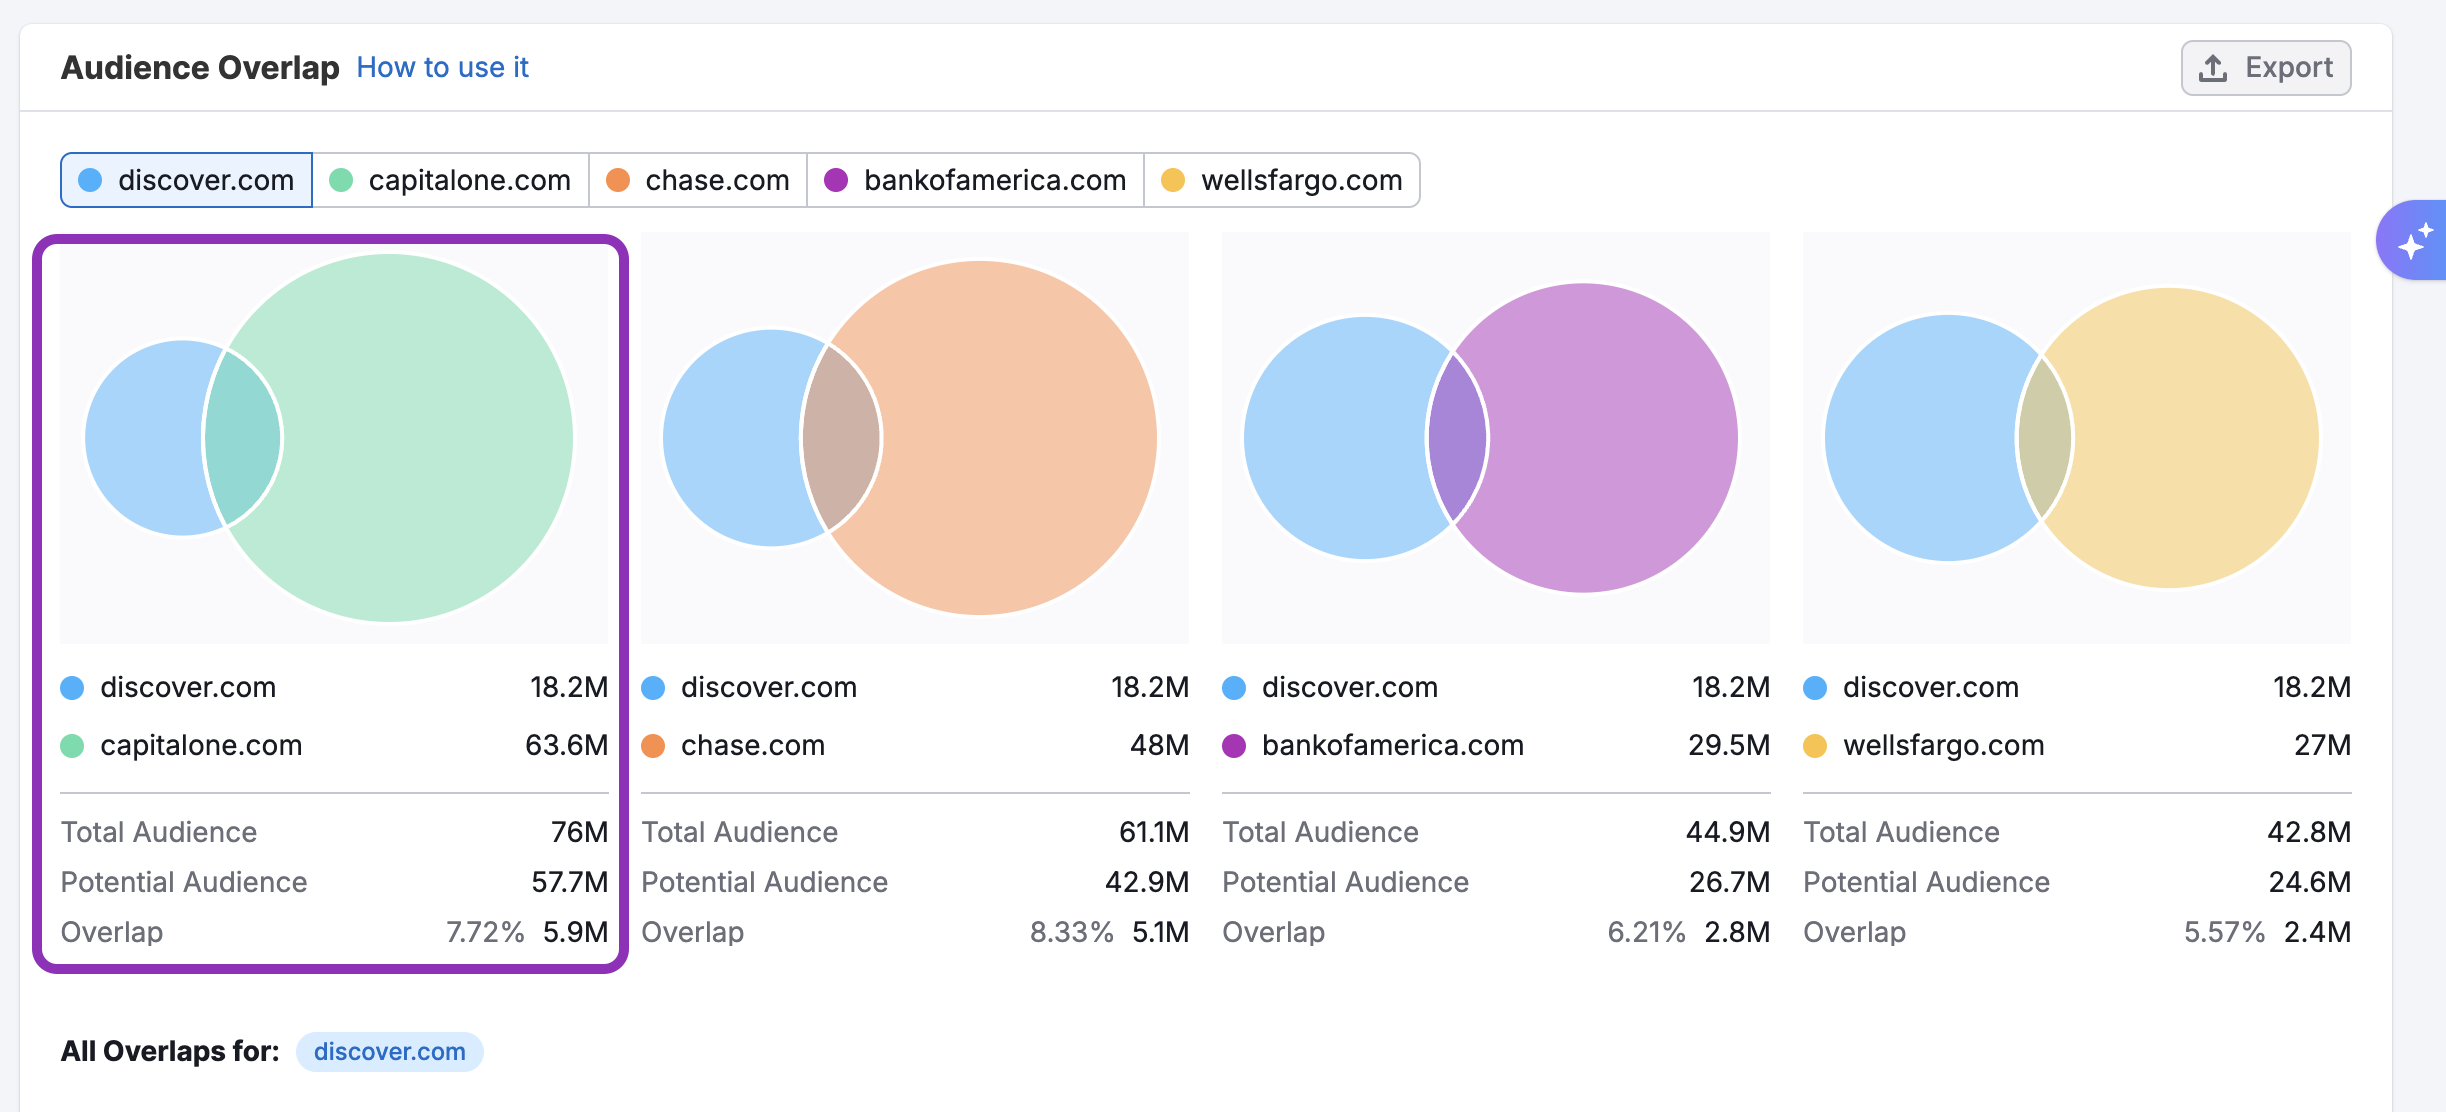Click the overlap area in the chase.com diagram
The height and width of the screenshot is (1112, 2446).
pyautogui.click(x=842, y=438)
